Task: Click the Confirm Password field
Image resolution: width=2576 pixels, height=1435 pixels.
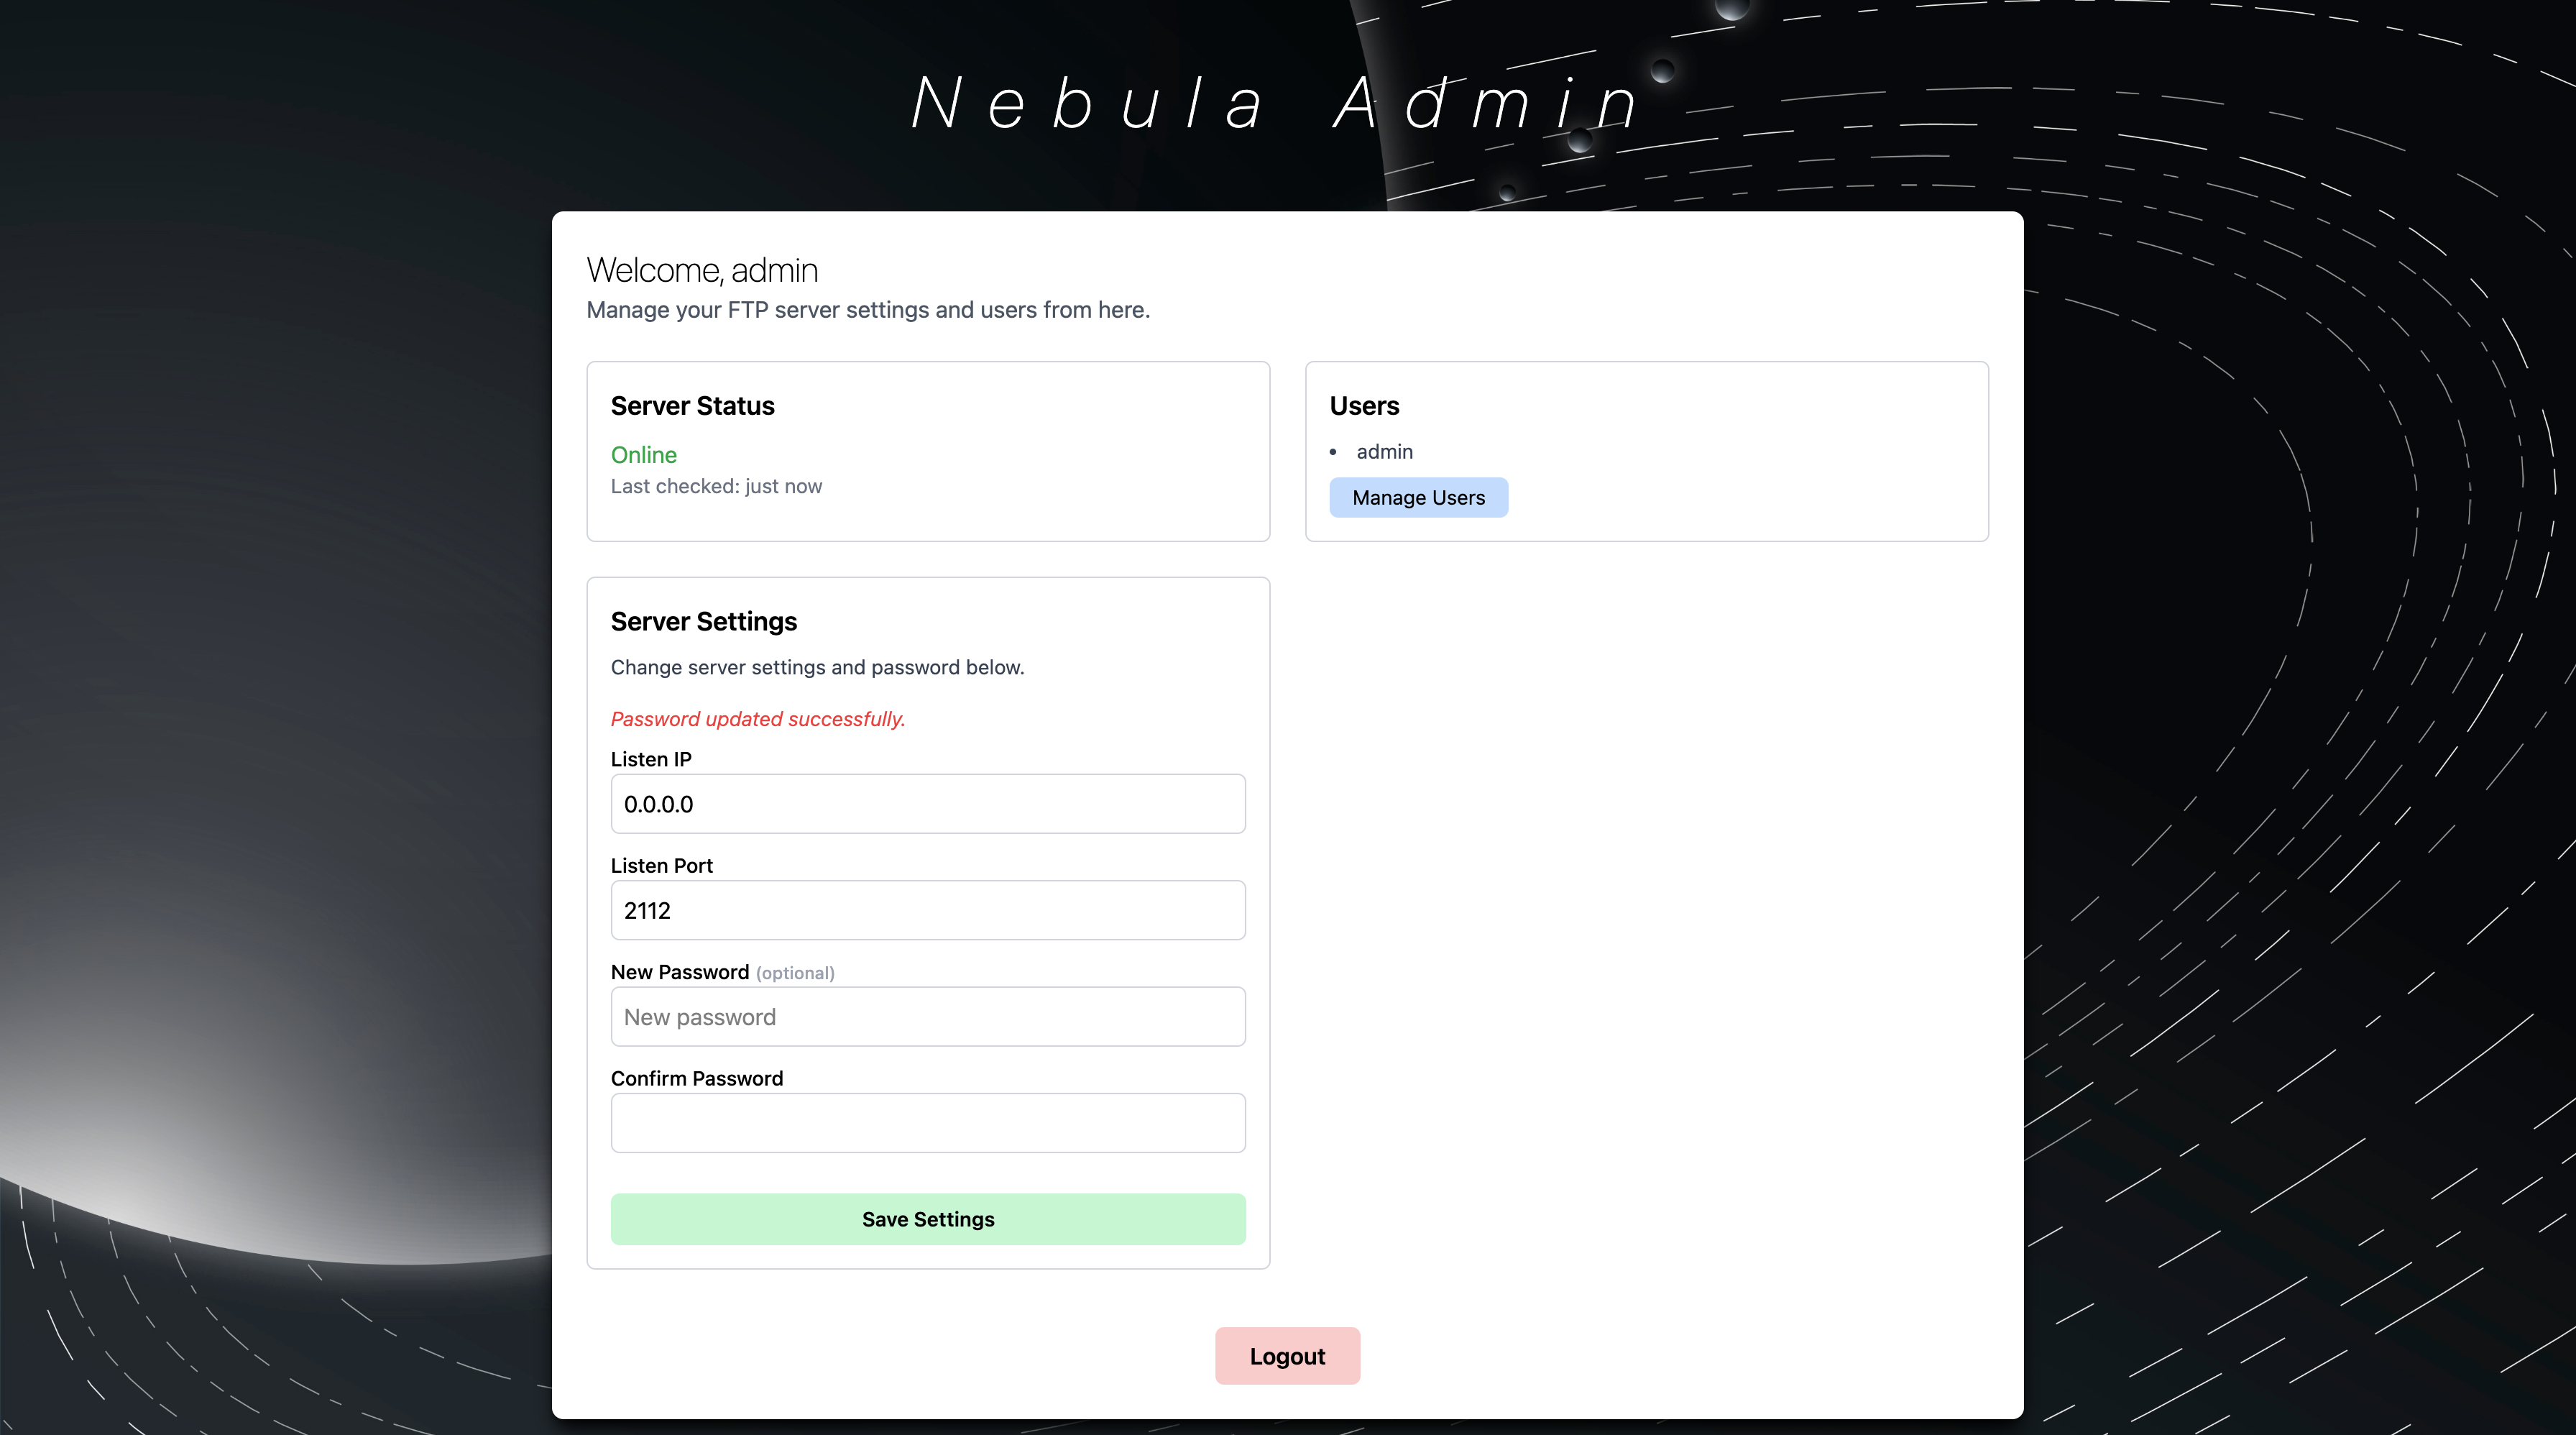Action: (x=927, y=1122)
